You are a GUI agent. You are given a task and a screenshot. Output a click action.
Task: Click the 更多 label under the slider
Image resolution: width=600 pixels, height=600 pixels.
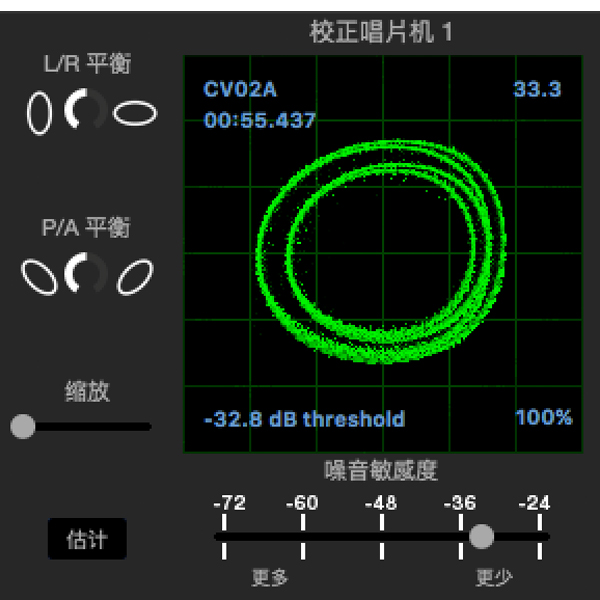(x=270, y=578)
